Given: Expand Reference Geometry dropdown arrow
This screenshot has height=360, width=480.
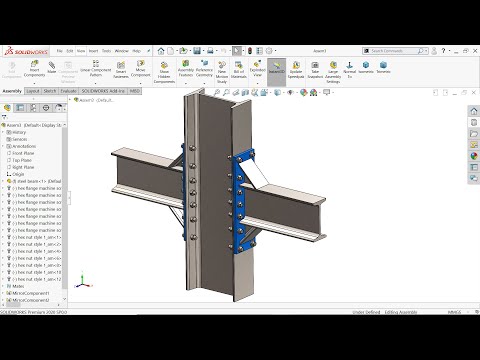Looking at the screenshot, I should (204, 83).
